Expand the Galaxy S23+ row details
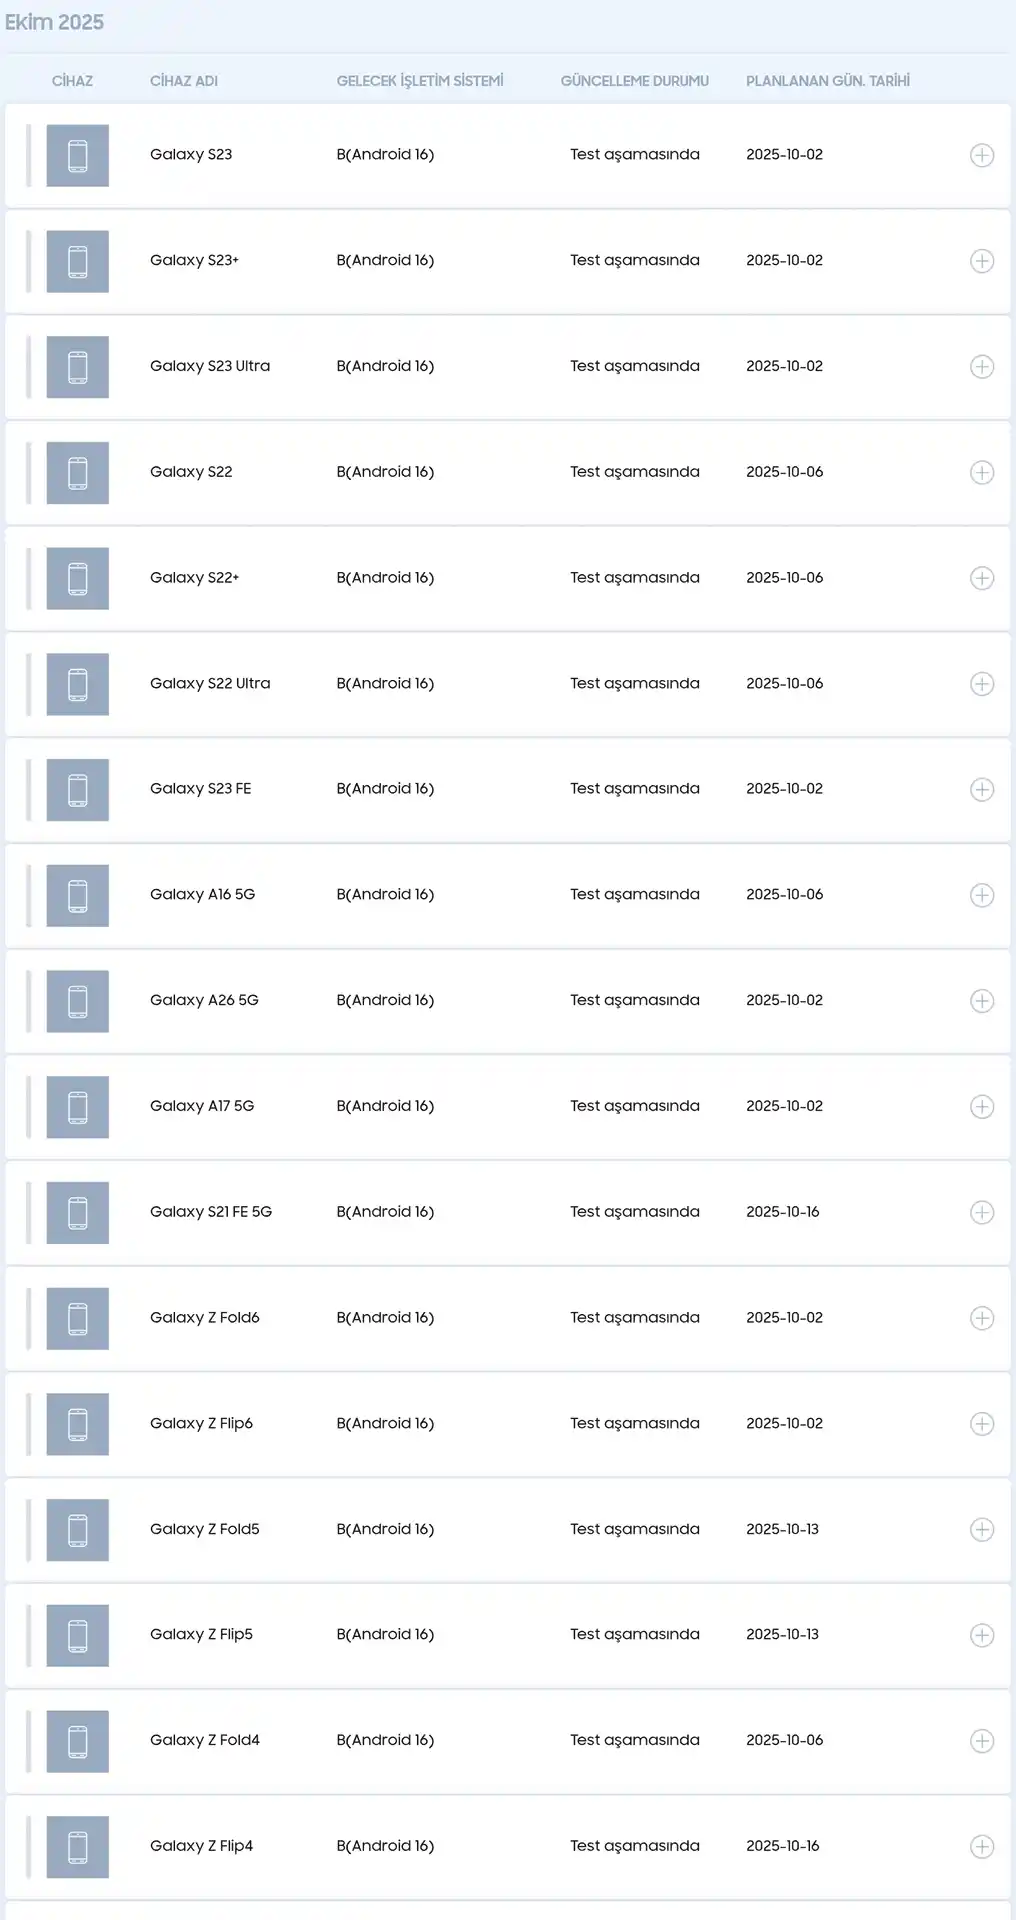1016x1920 pixels. tap(982, 261)
